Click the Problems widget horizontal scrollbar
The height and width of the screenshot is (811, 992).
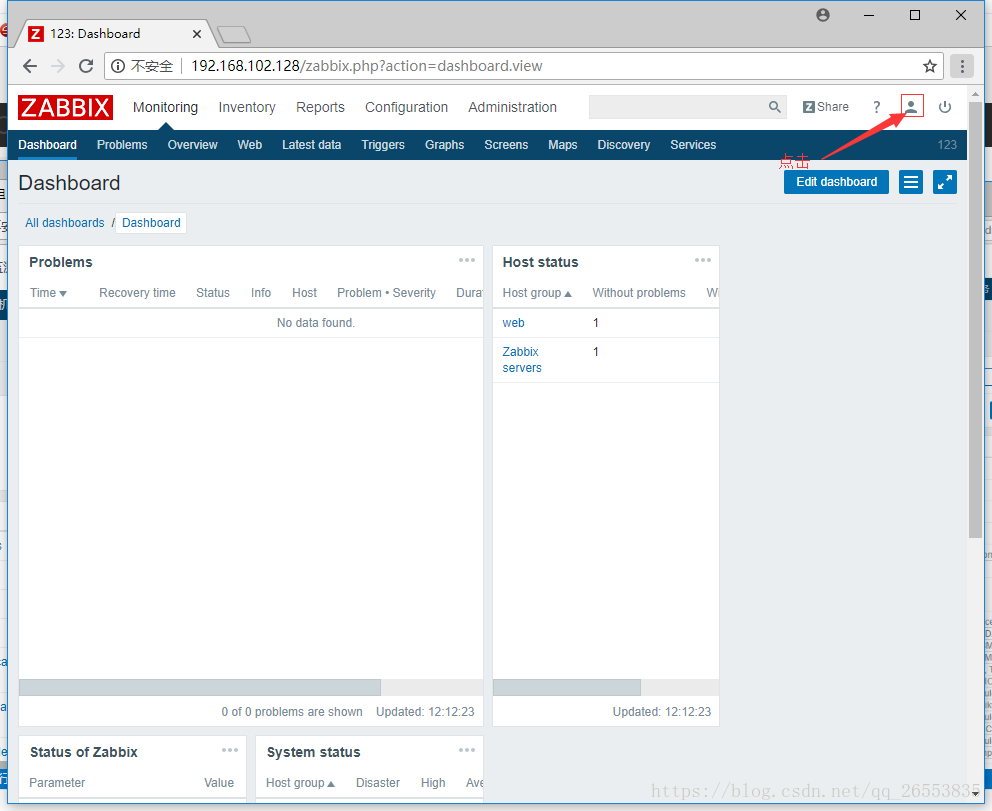[x=200, y=688]
